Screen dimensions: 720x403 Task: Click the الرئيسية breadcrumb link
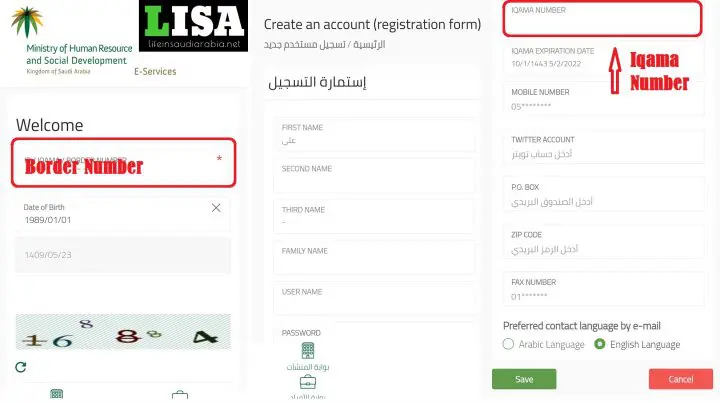[x=369, y=45]
